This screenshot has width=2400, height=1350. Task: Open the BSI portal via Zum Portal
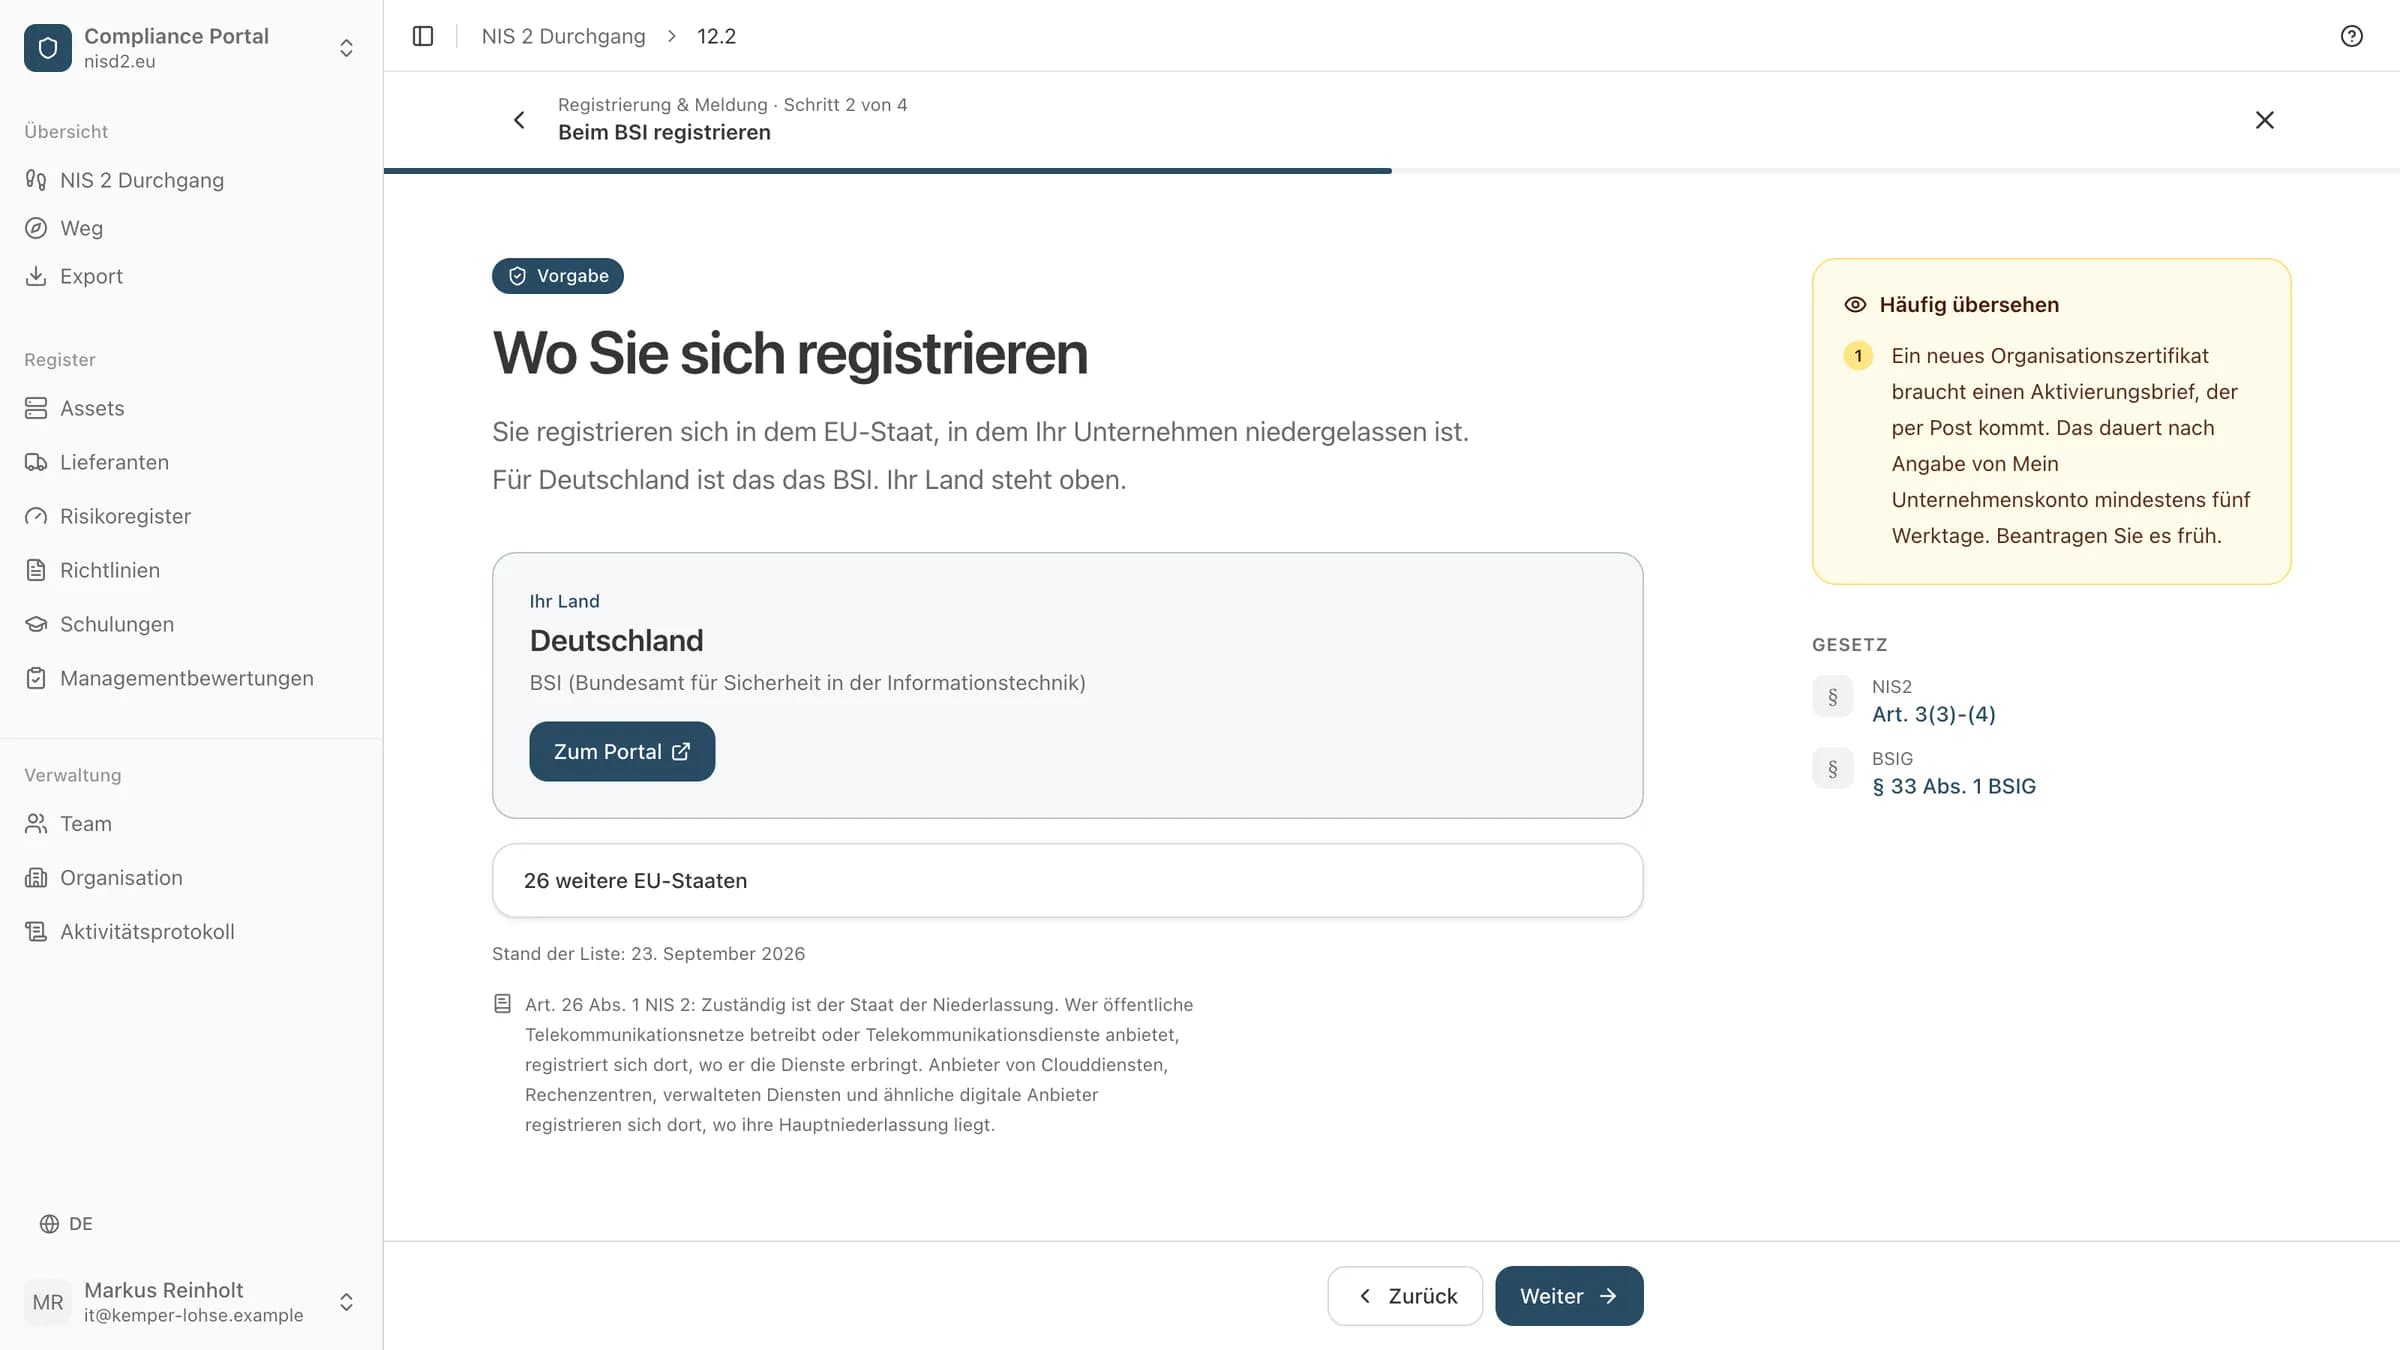click(x=622, y=752)
